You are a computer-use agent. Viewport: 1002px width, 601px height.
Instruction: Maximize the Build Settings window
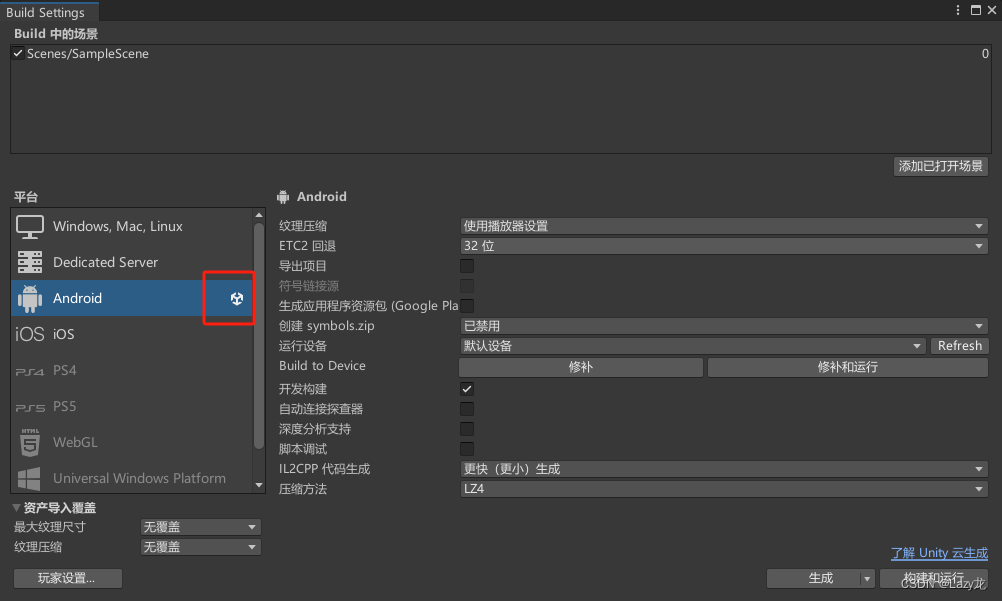[976, 10]
